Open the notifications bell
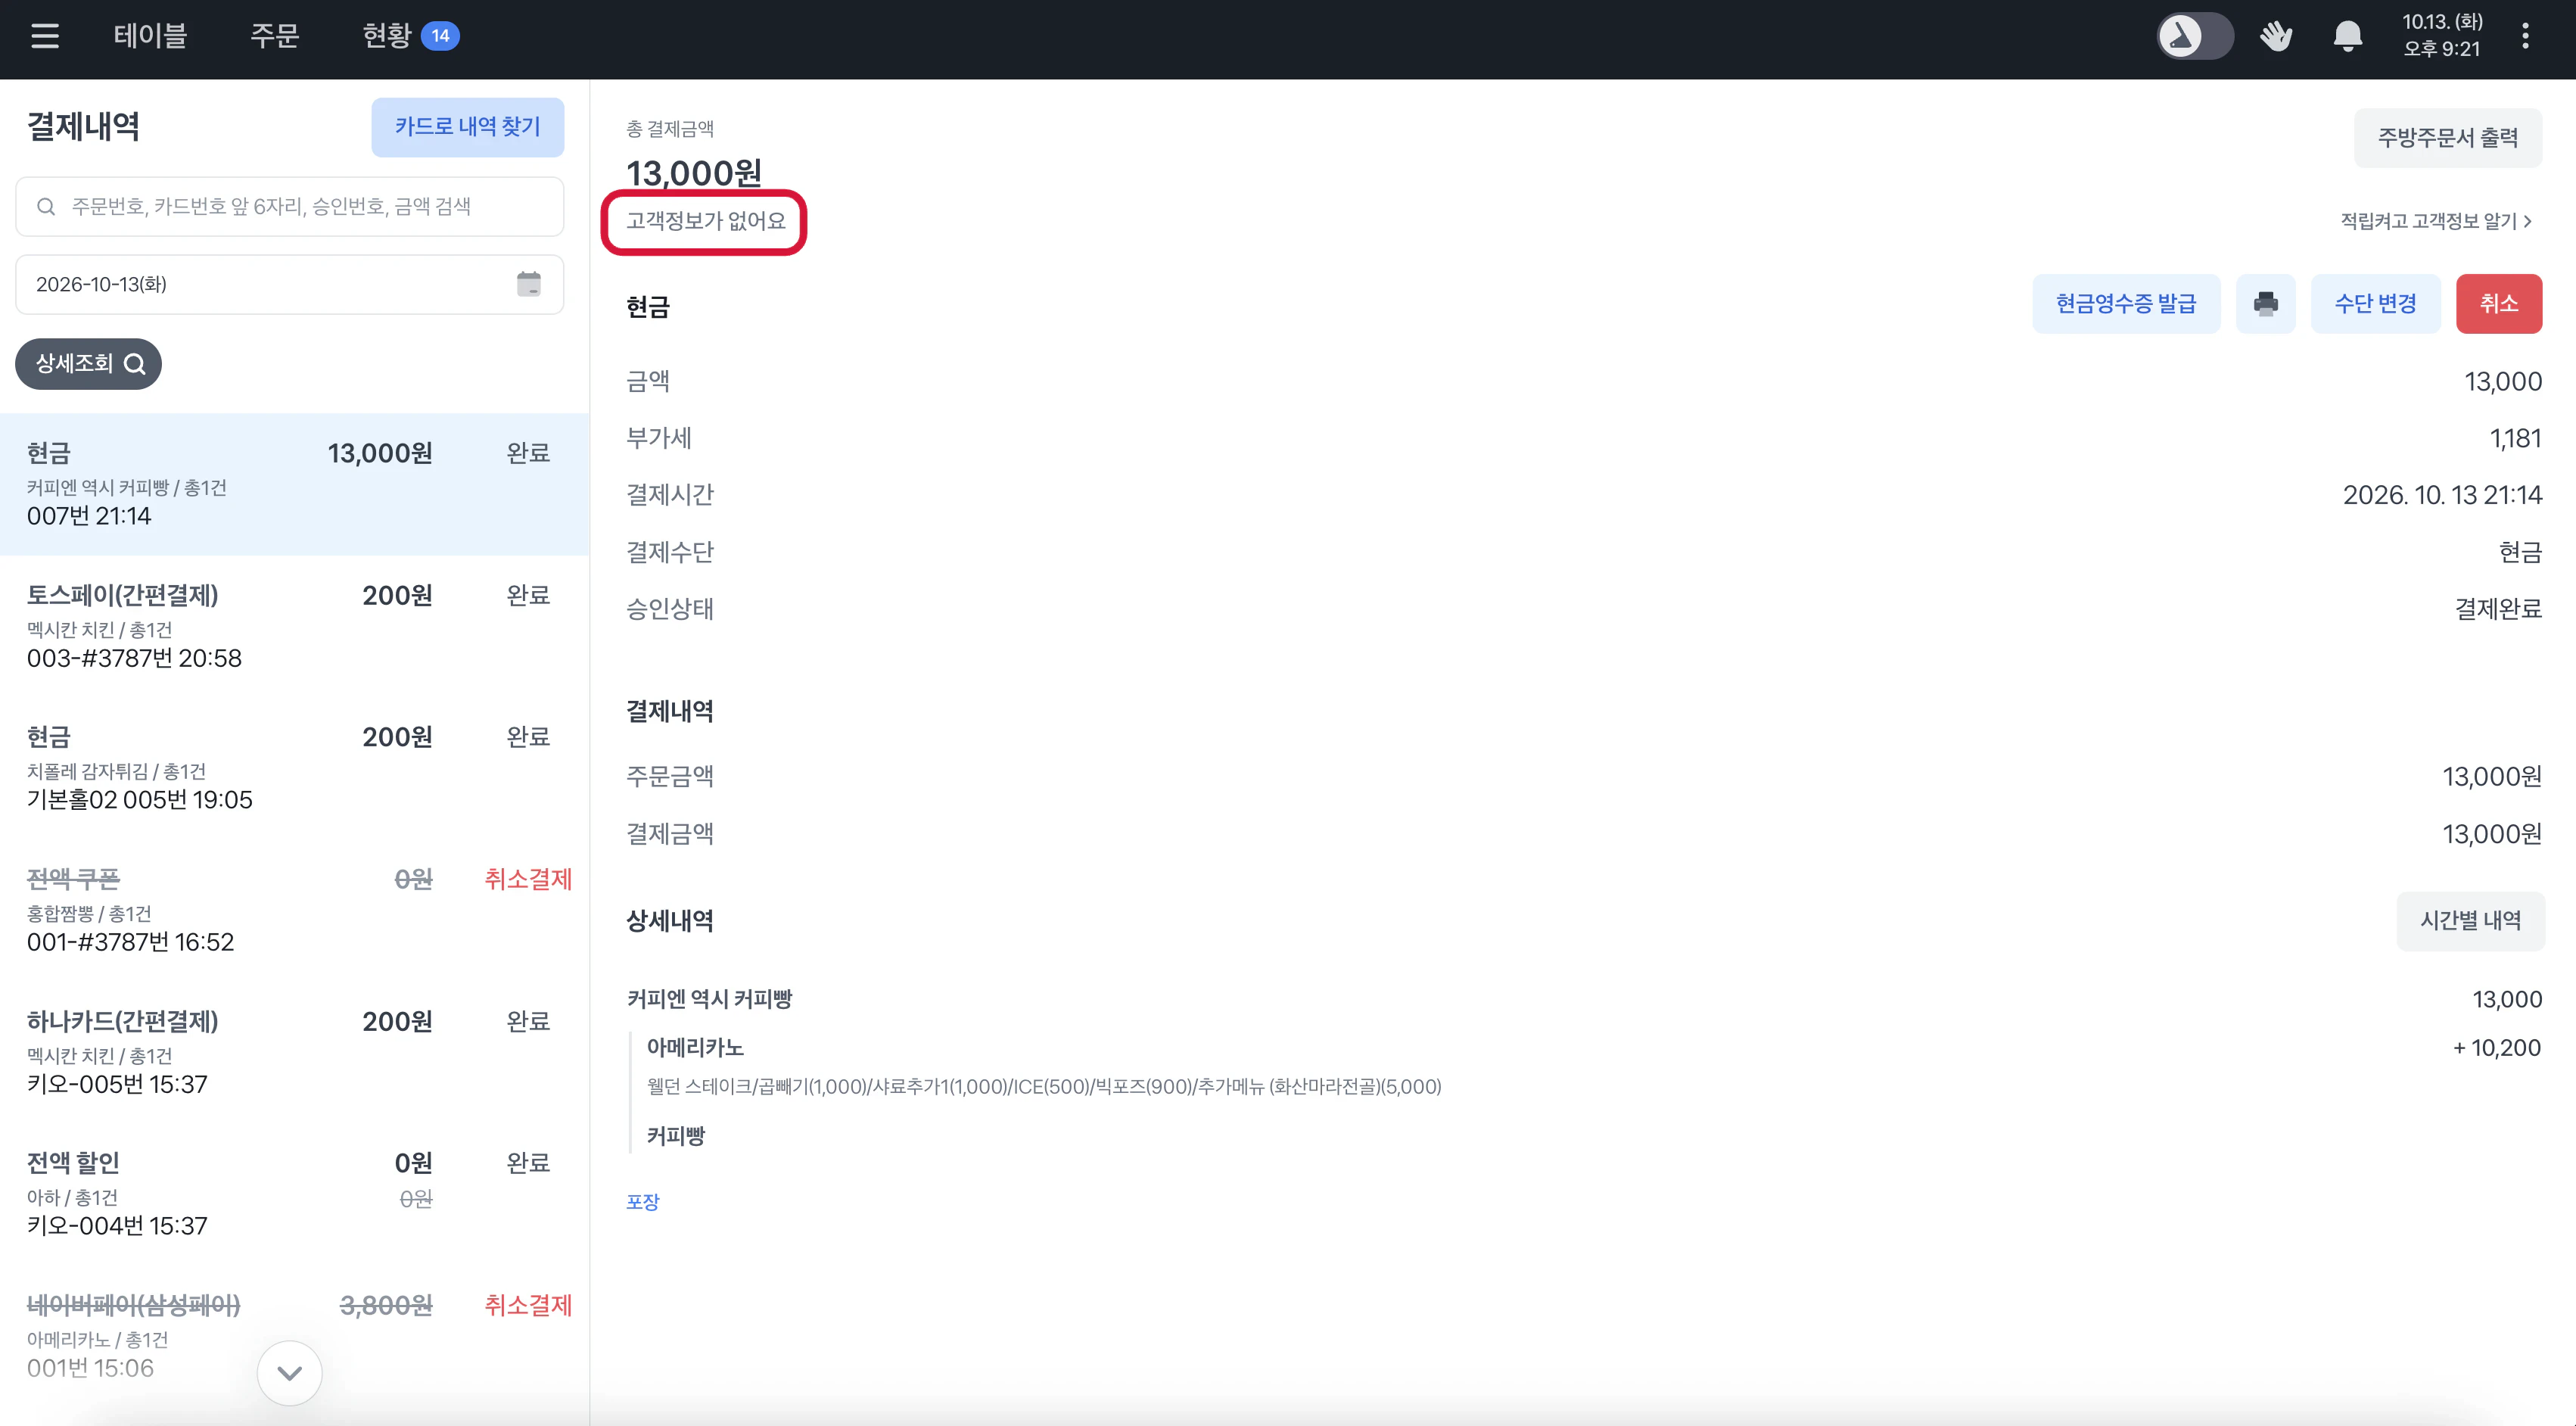This screenshot has height=1426, width=2576. pos(2347,36)
